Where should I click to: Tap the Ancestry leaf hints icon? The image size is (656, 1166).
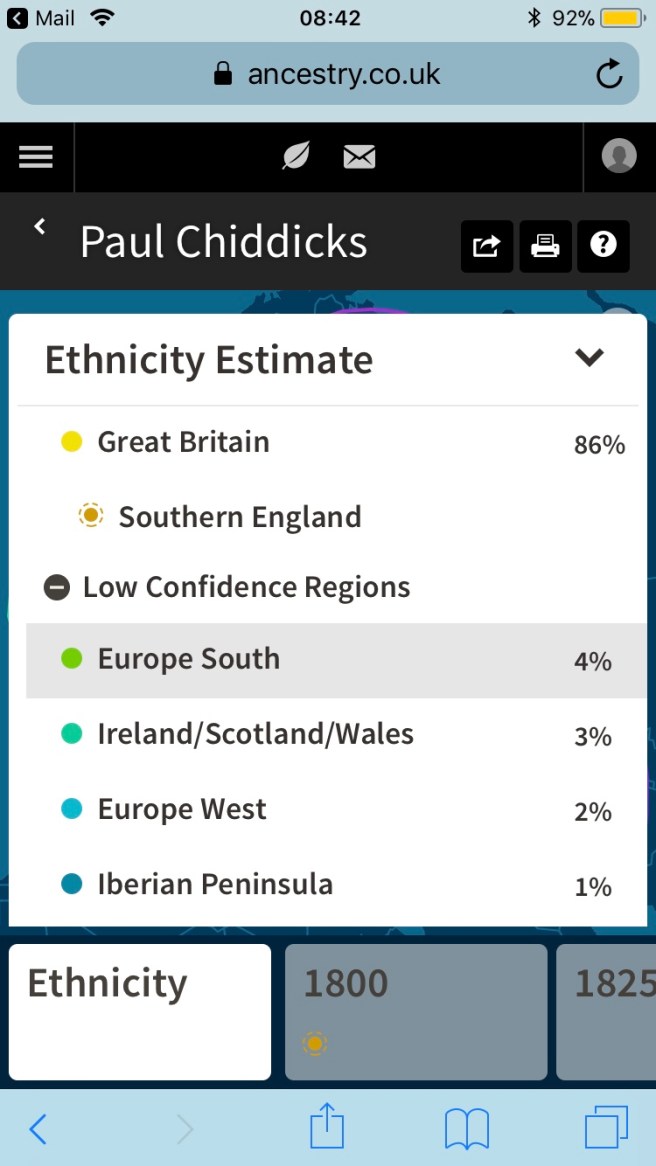[295, 156]
